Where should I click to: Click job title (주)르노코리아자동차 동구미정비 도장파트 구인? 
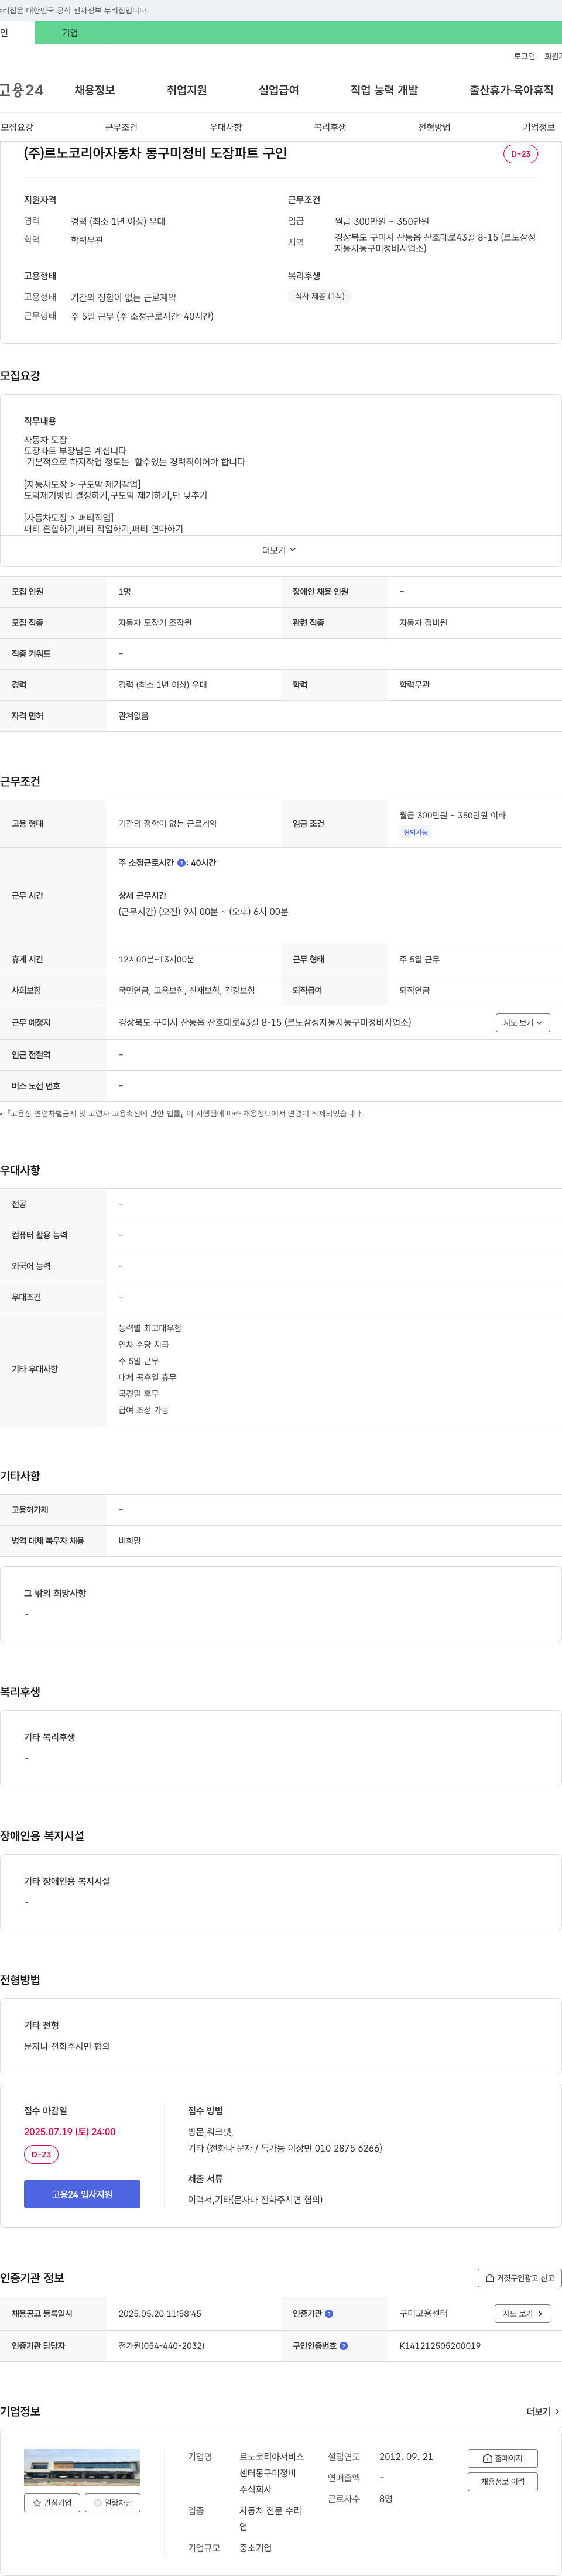point(155,153)
